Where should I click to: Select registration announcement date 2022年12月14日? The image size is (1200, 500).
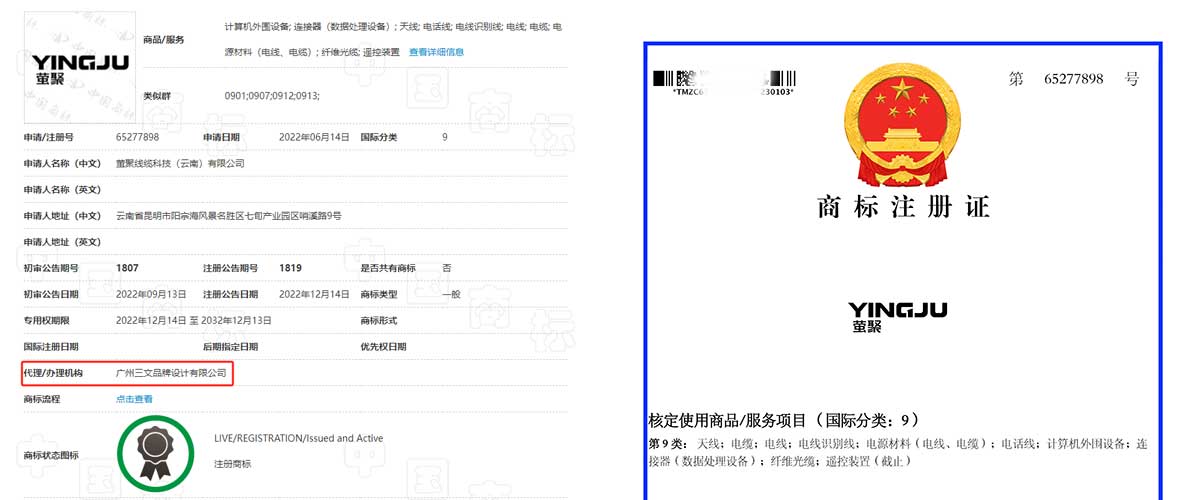click(x=314, y=294)
